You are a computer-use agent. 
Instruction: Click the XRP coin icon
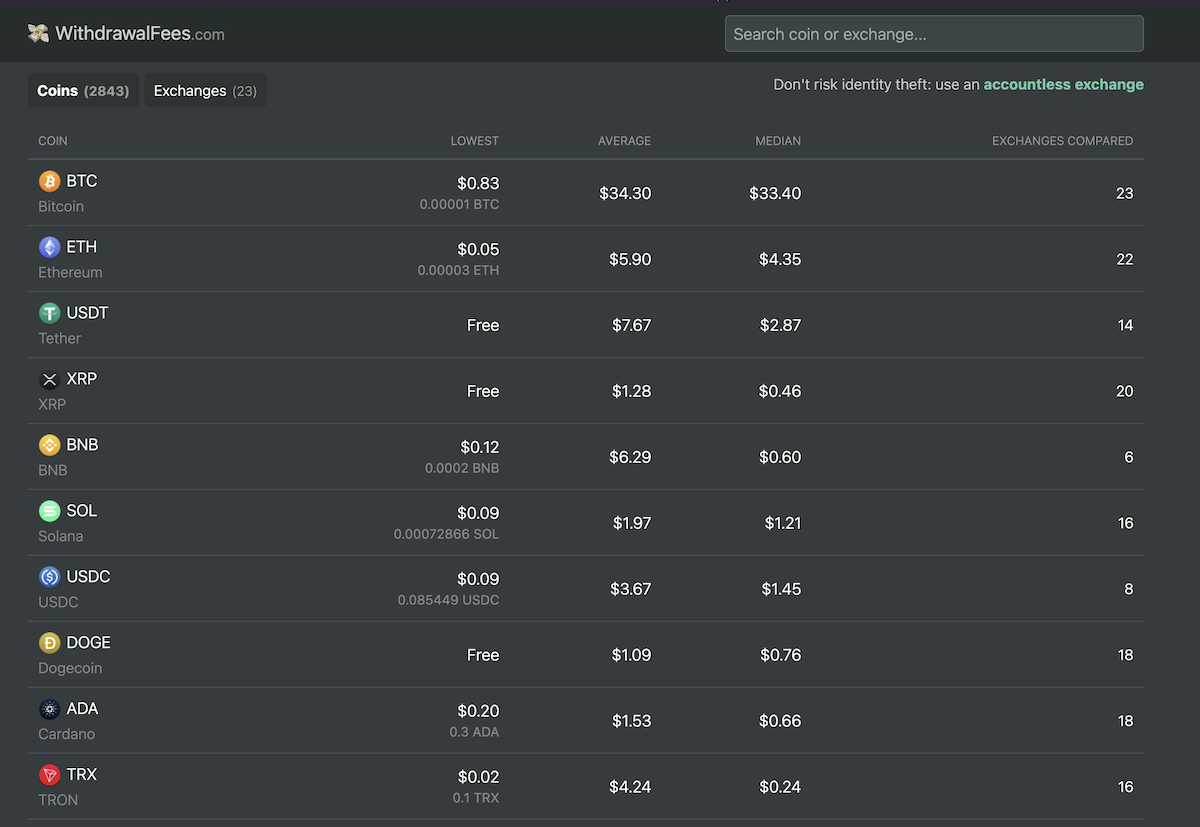(49, 379)
